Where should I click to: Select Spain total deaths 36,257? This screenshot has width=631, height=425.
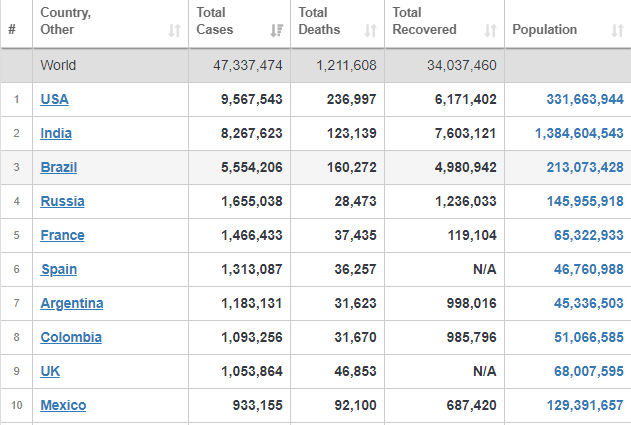355,269
